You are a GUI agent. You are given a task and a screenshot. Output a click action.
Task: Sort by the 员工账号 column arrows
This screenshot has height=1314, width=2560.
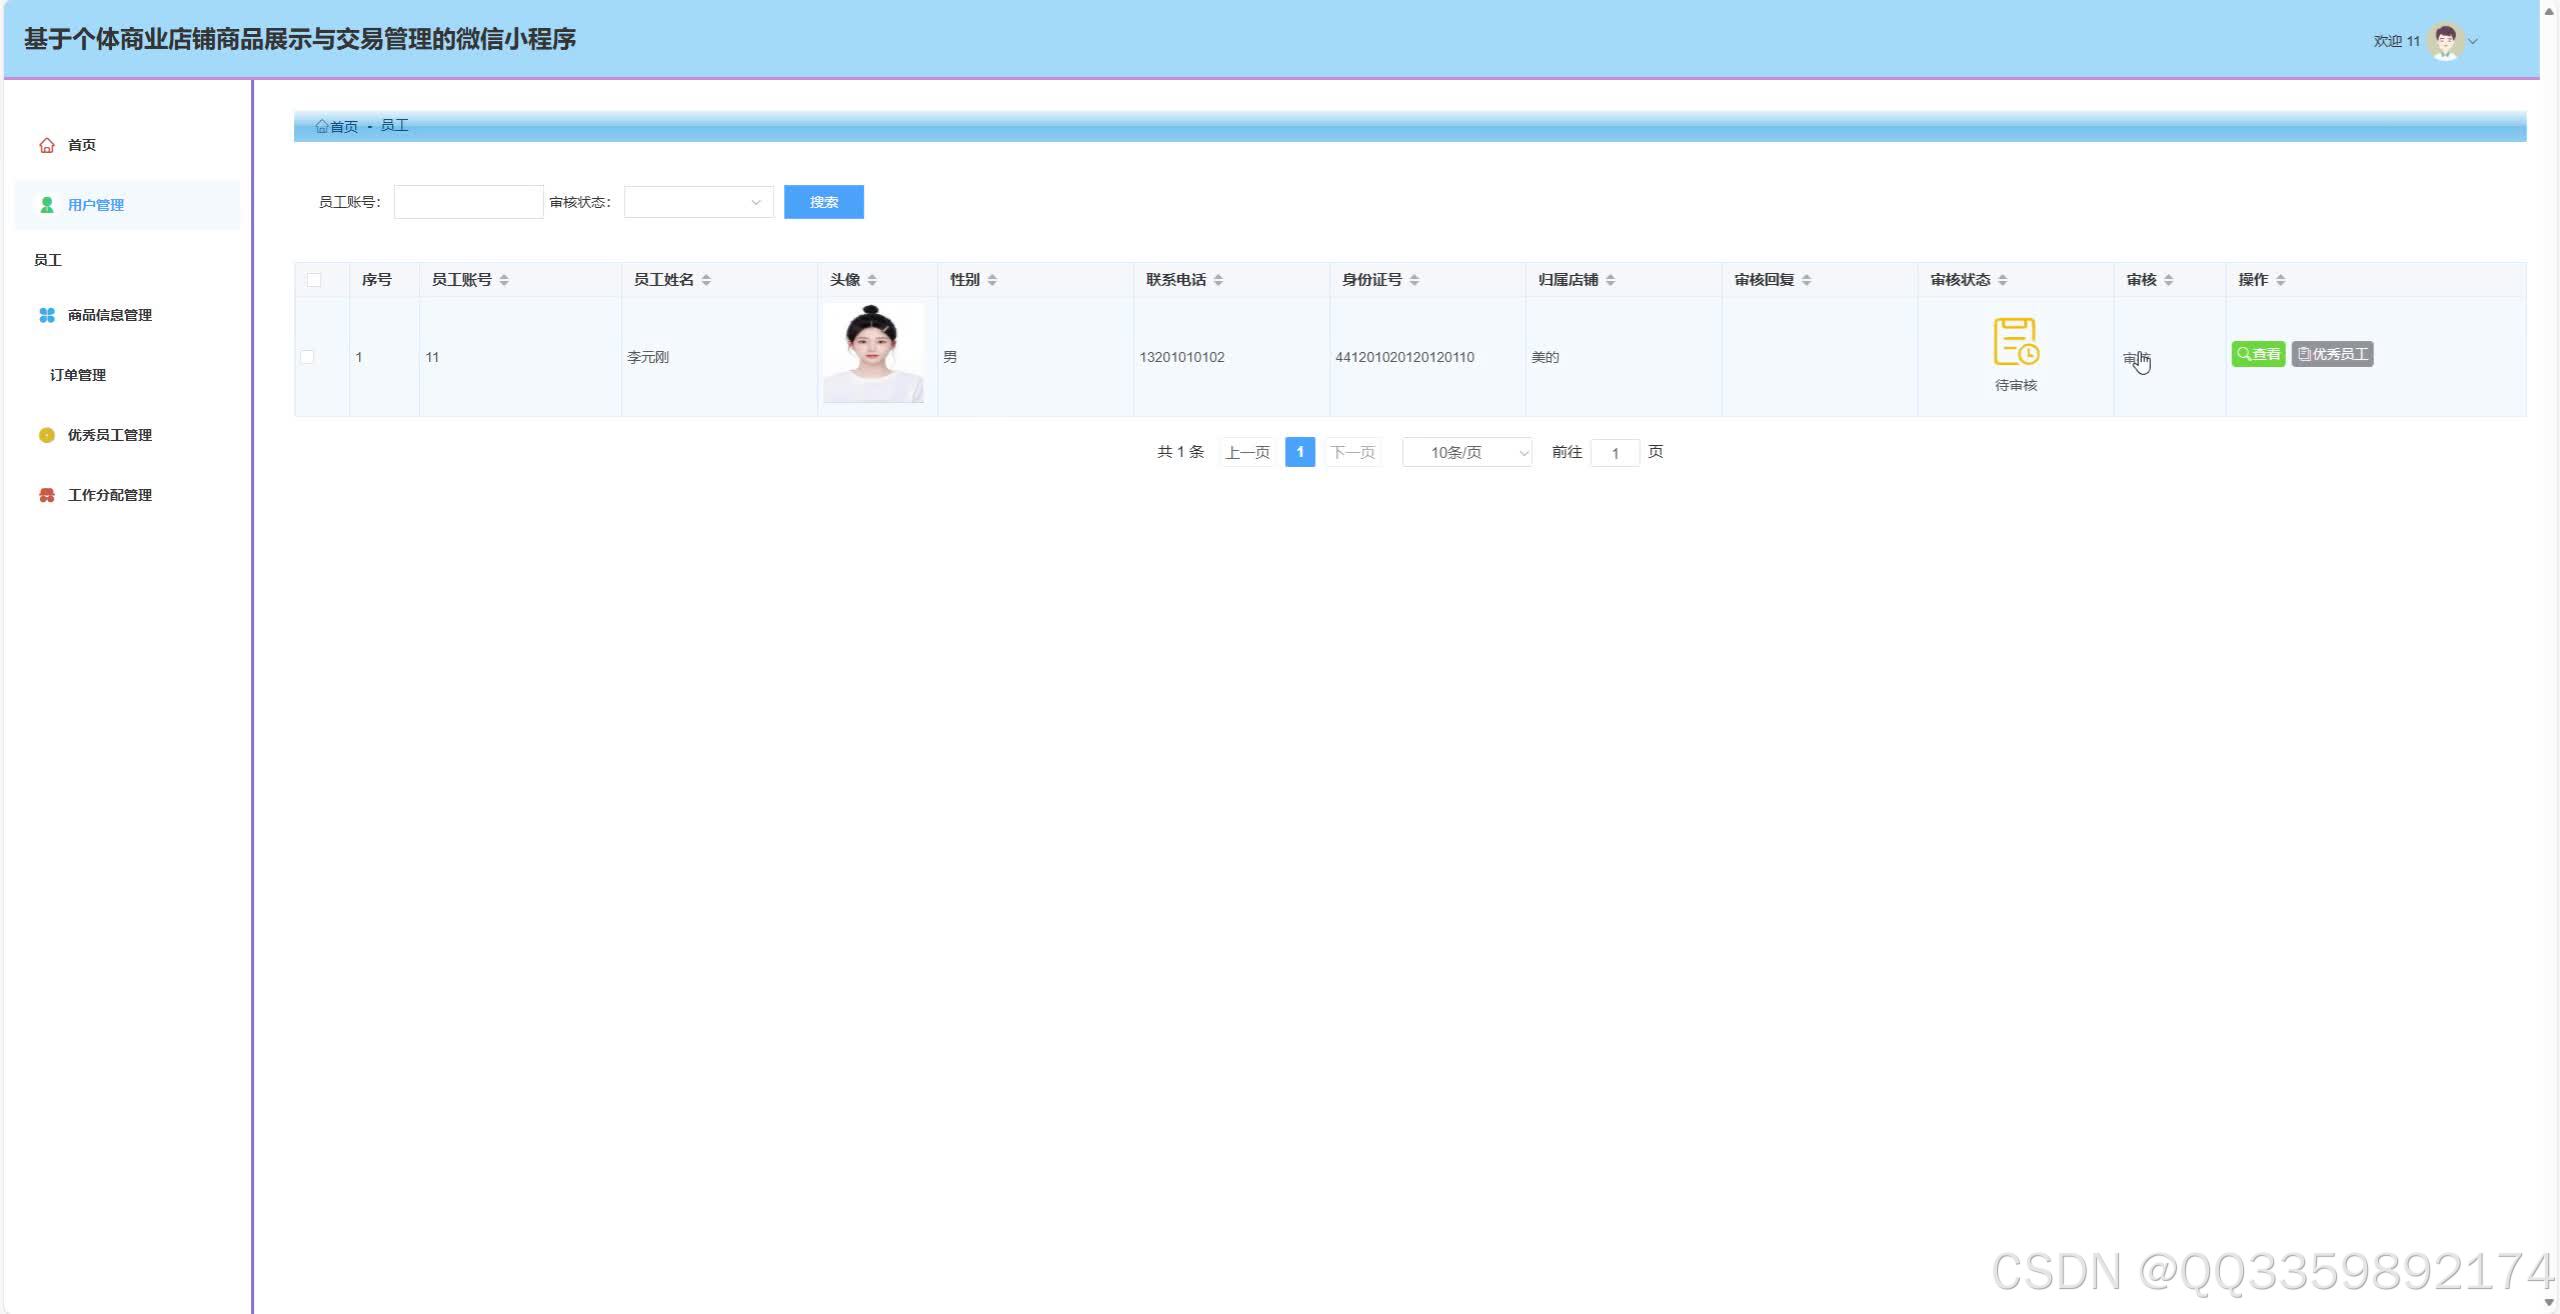pyautogui.click(x=504, y=280)
